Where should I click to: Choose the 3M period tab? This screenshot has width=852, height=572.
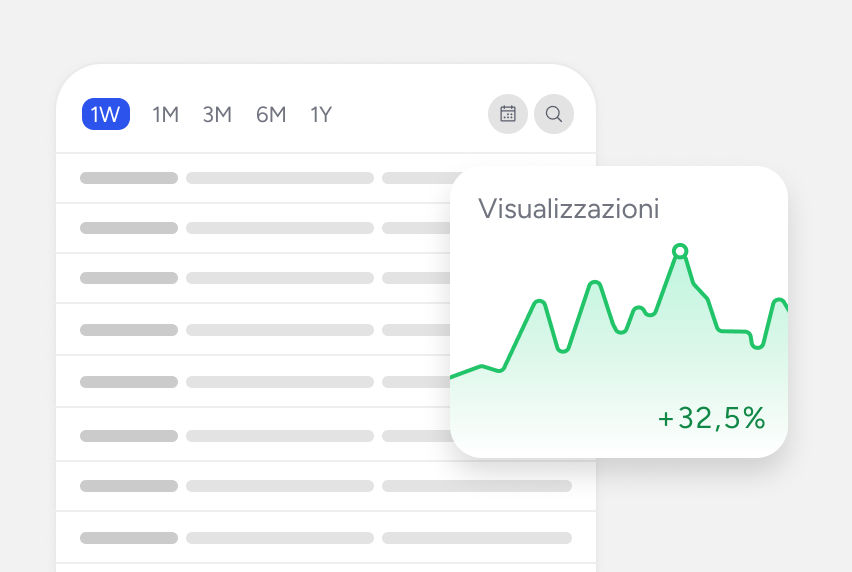[x=217, y=115]
